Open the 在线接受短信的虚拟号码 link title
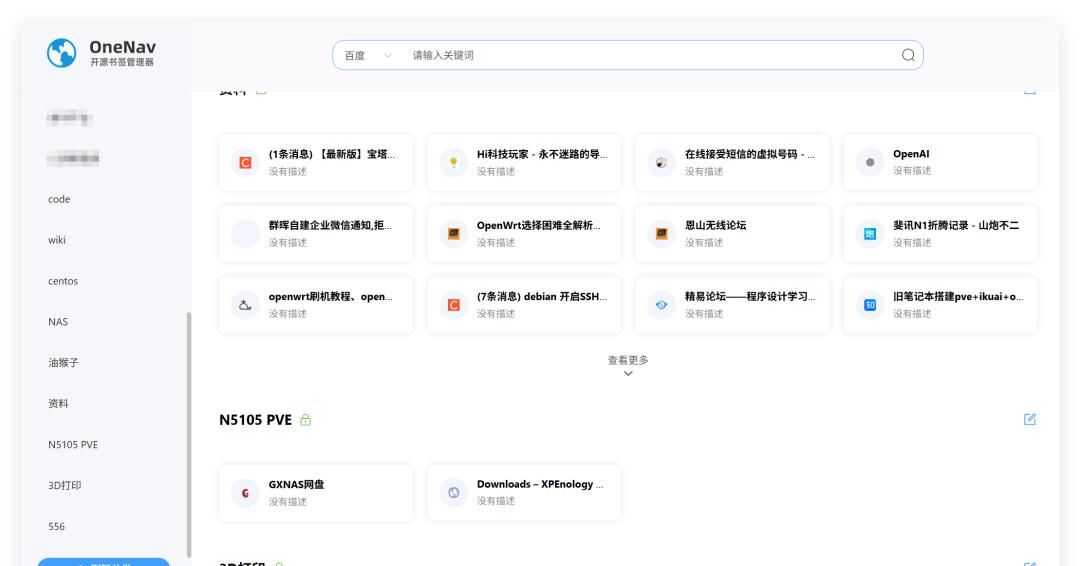Screen dimensions: 1080x566 [x=749, y=154]
